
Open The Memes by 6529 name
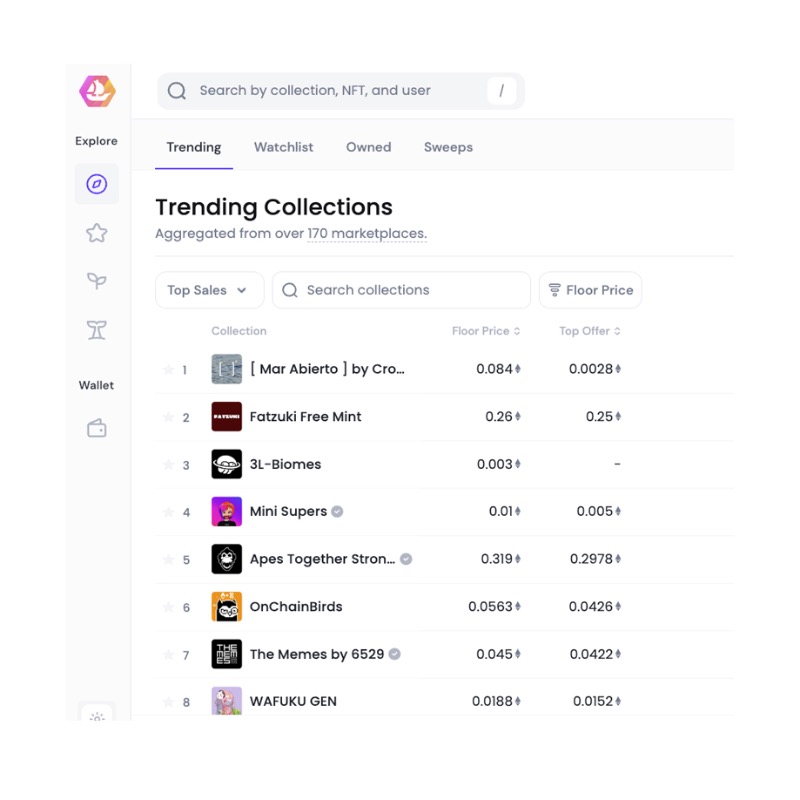[x=317, y=654]
